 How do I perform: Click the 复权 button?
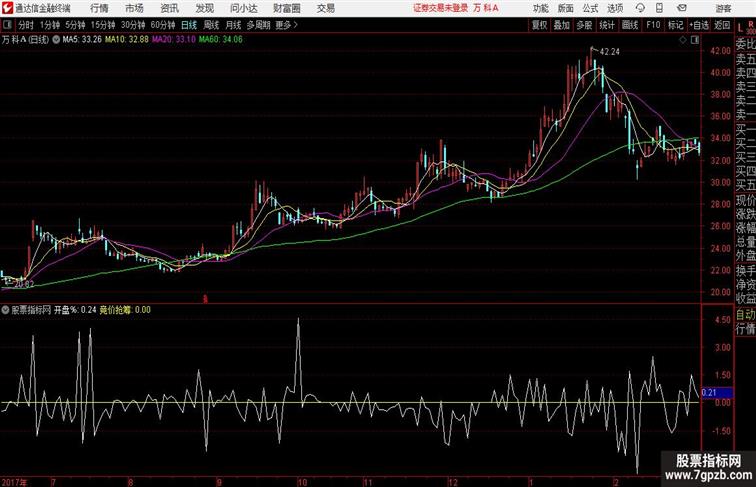(540, 25)
